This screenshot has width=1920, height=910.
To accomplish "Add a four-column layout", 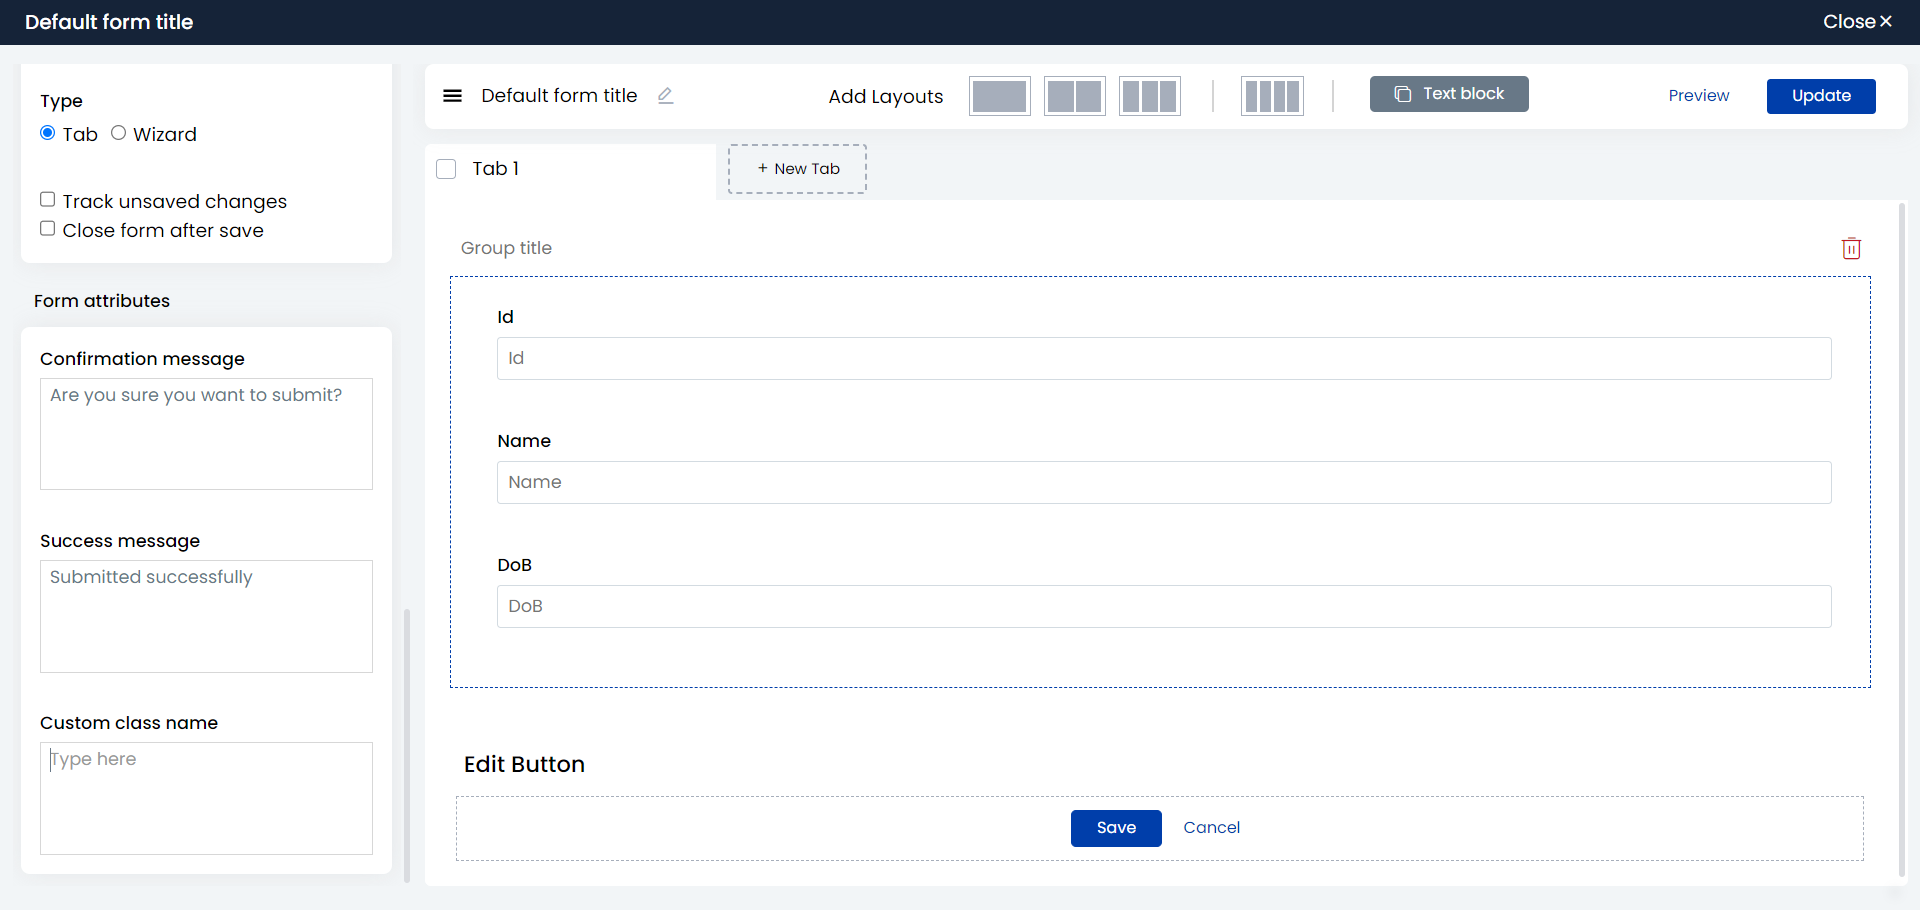I will click(1272, 96).
